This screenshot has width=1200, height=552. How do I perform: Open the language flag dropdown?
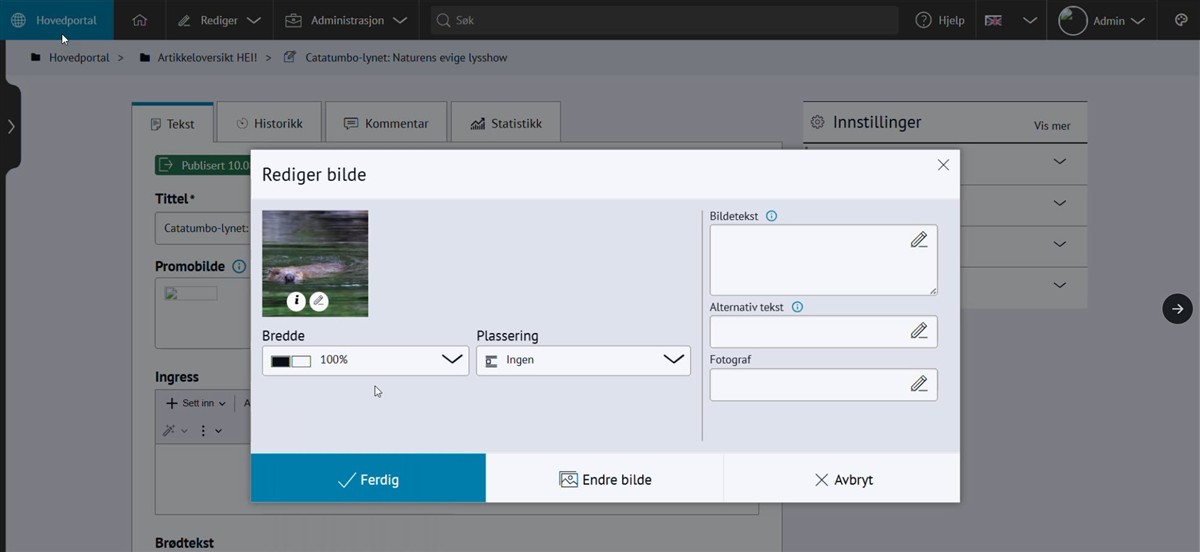1011,20
